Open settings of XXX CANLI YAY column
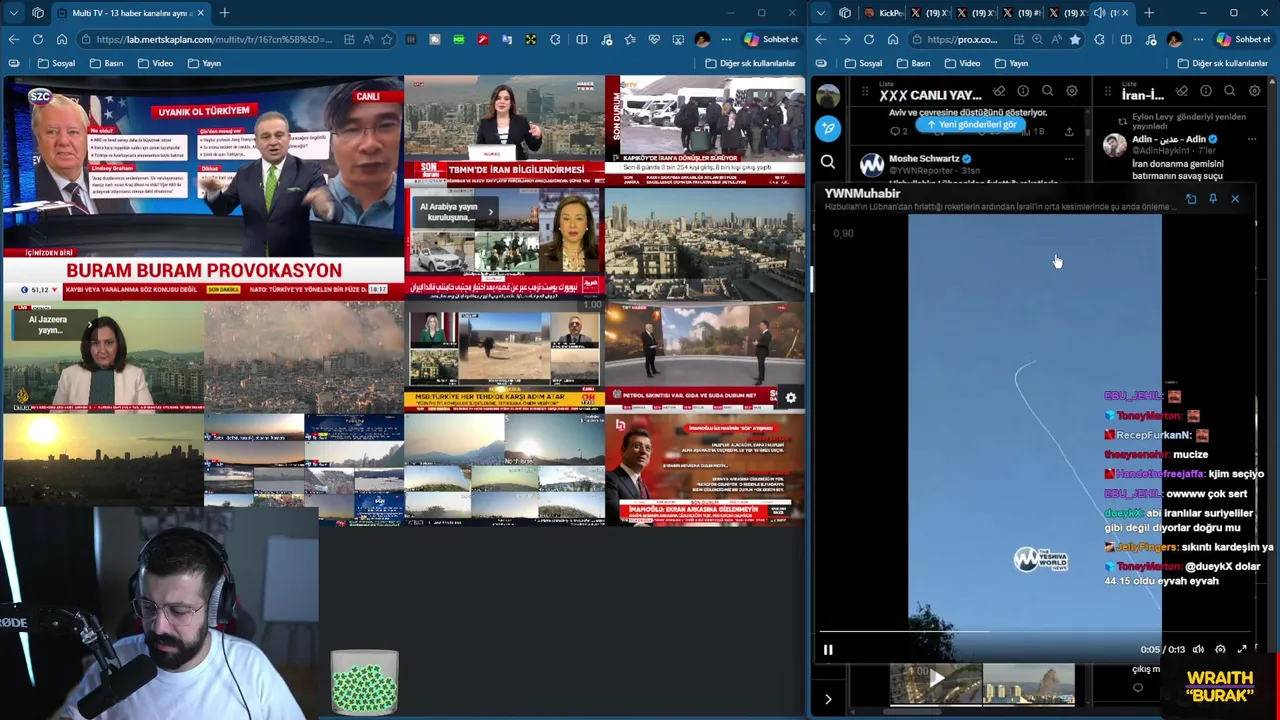Image resolution: width=1280 pixels, height=720 pixels. [1072, 91]
